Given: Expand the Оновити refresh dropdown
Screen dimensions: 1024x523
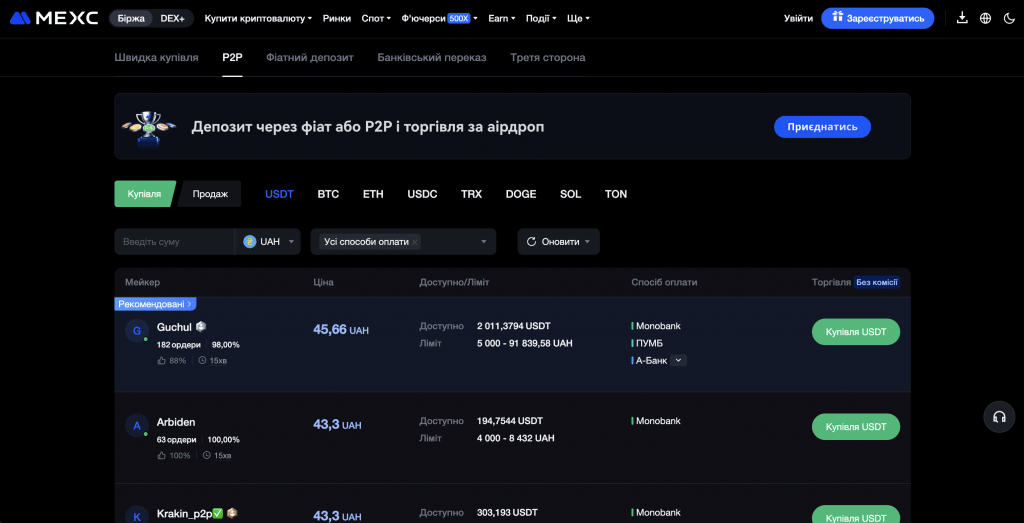Looking at the screenshot, I should (x=558, y=242).
